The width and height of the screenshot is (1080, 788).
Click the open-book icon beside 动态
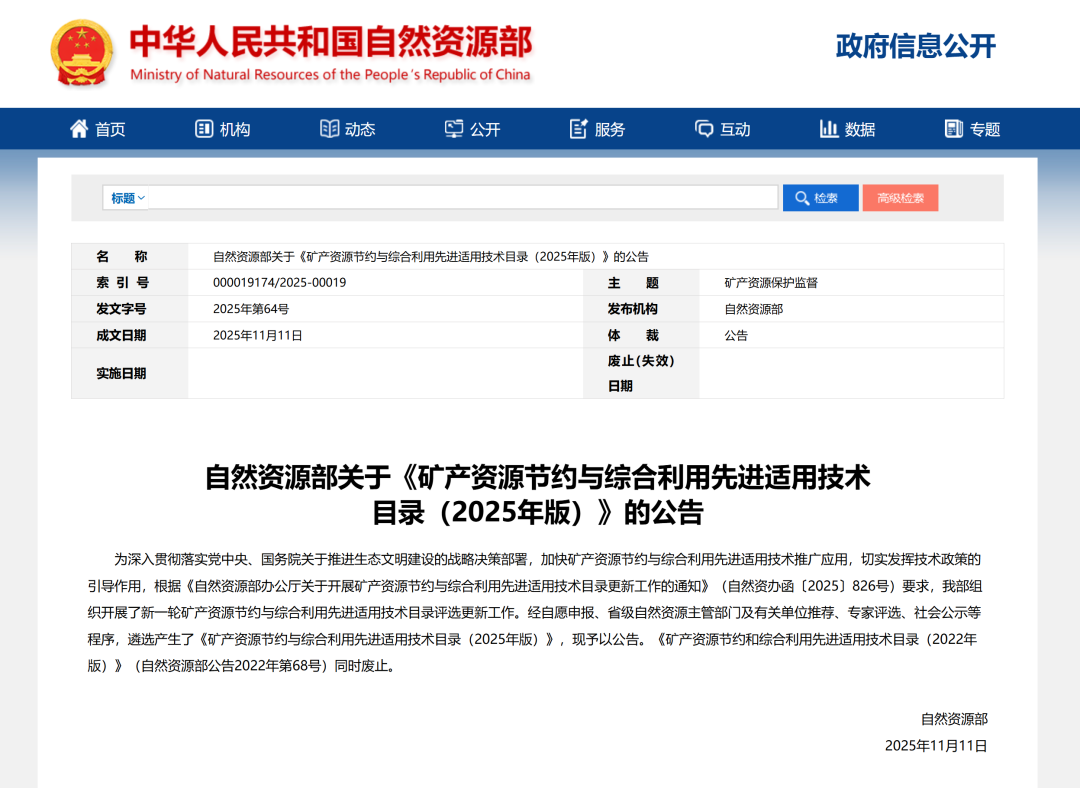(329, 129)
